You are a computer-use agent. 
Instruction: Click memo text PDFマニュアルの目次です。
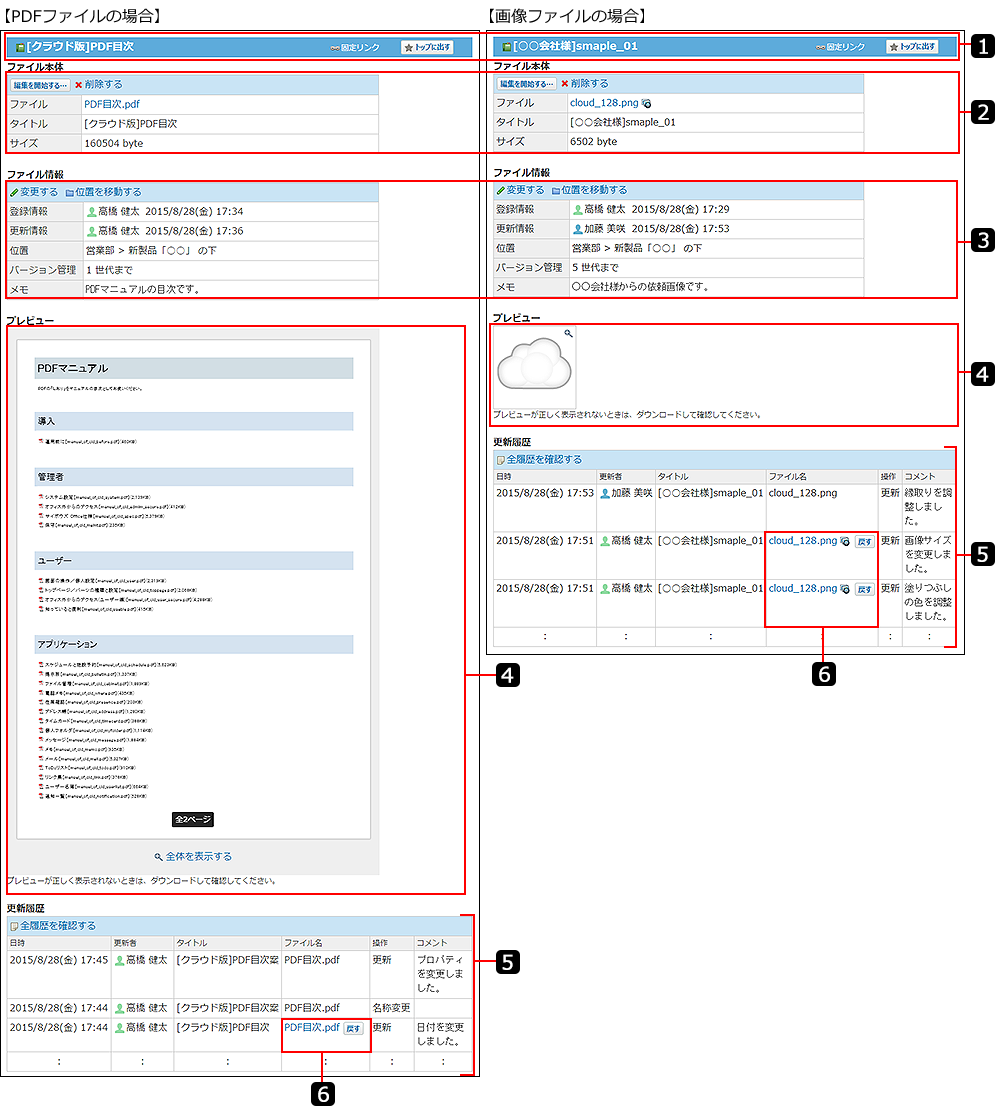coord(144,289)
